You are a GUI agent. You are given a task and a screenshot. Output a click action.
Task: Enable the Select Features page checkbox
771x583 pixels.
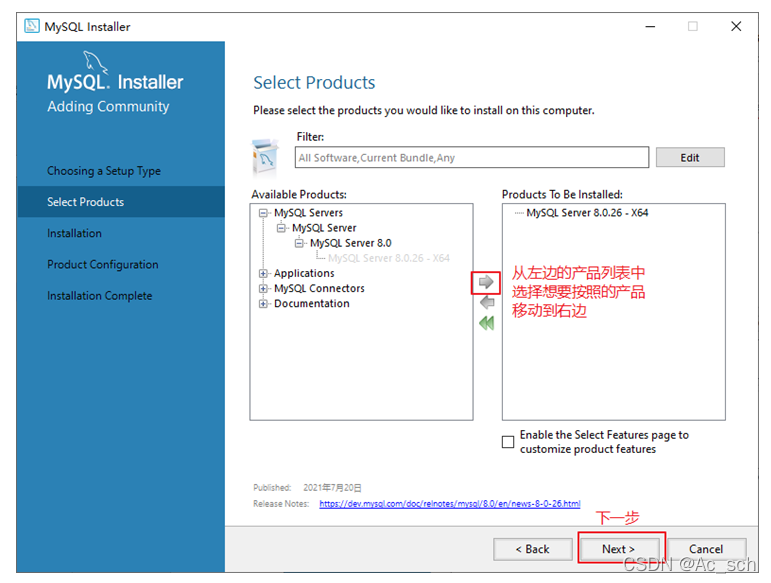(508, 442)
